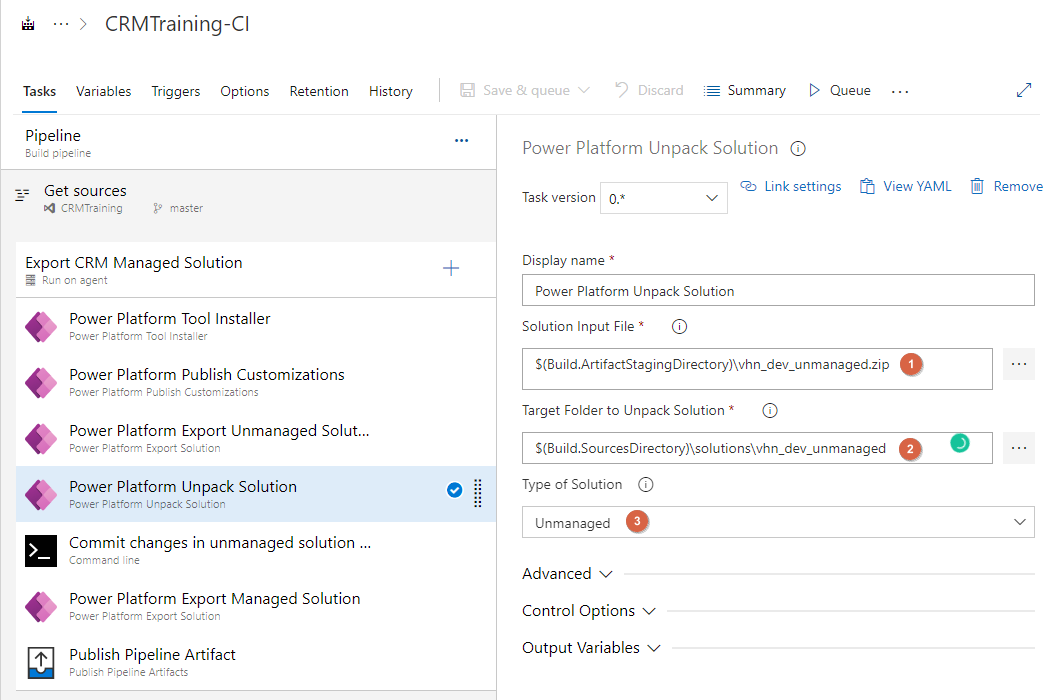This screenshot has width=1059, height=700.
Task: Open Link settings
Action: tap(791, 186)
